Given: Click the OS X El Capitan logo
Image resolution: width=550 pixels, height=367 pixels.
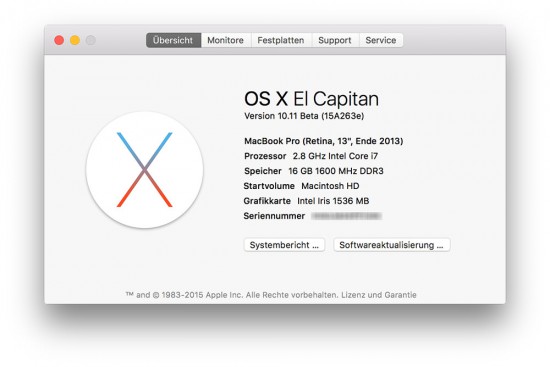Looking at the screenshot, I should 145,170.
